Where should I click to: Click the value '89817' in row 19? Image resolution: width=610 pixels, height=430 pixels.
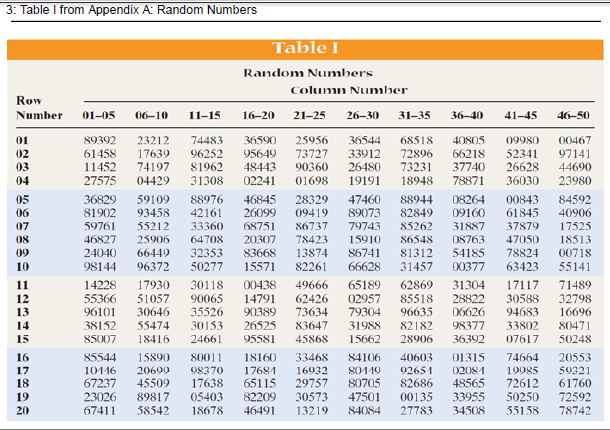[153, 397]
